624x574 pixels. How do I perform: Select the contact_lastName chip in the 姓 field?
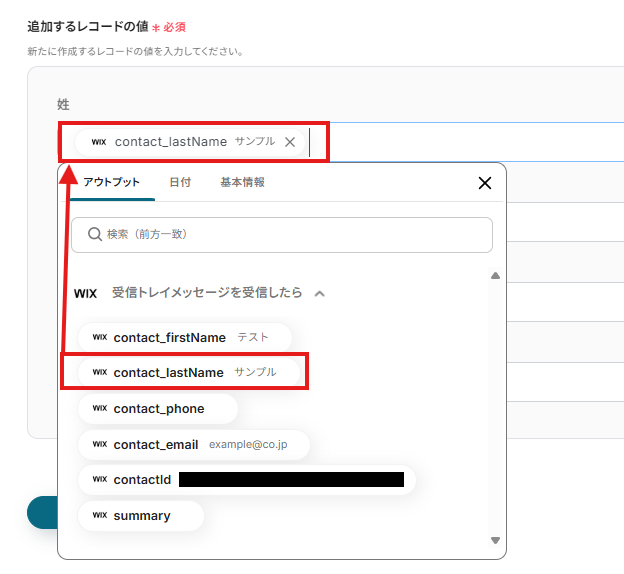point(190,142)
